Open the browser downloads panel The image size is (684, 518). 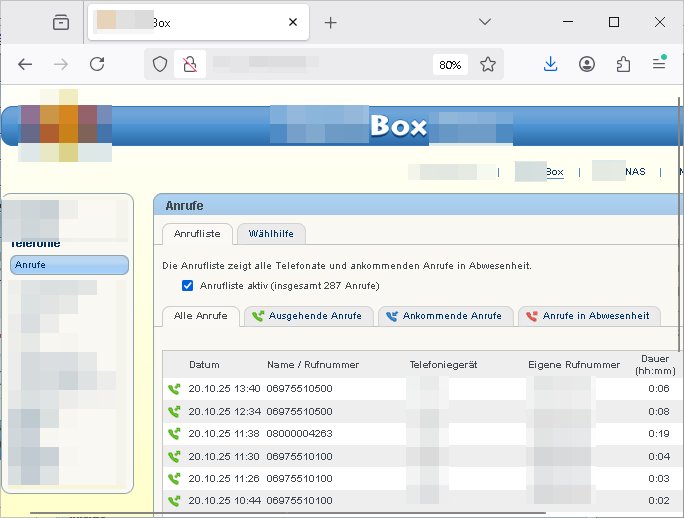[x=550, y=64]
